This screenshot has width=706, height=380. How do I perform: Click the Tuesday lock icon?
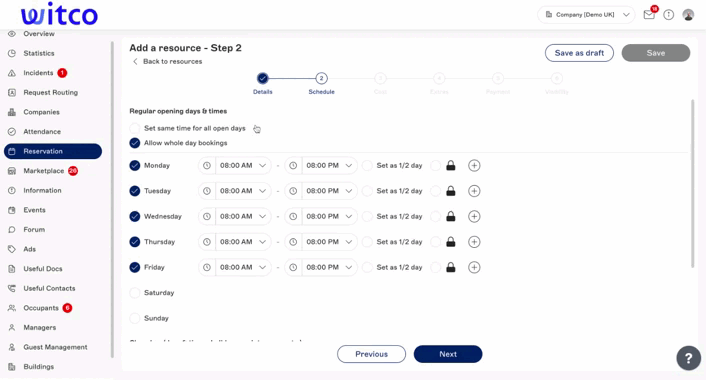click(x=451, y=191)
